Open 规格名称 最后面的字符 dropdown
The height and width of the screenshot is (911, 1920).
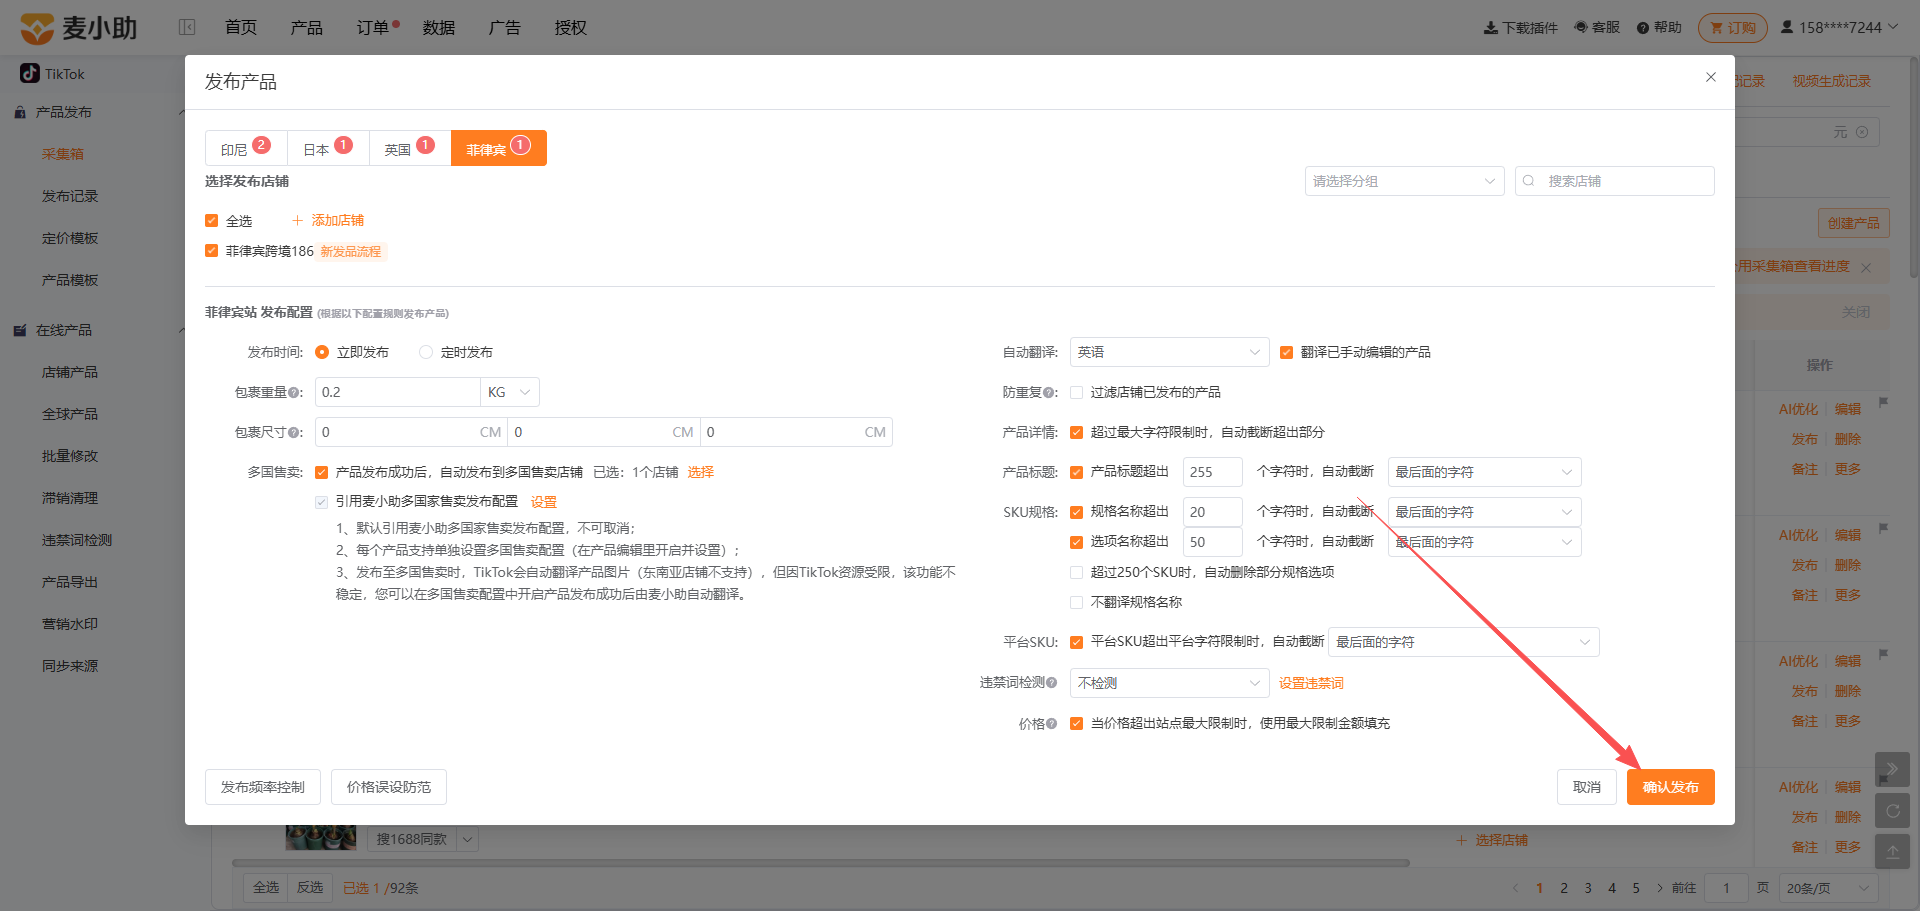click(1484, 512)
